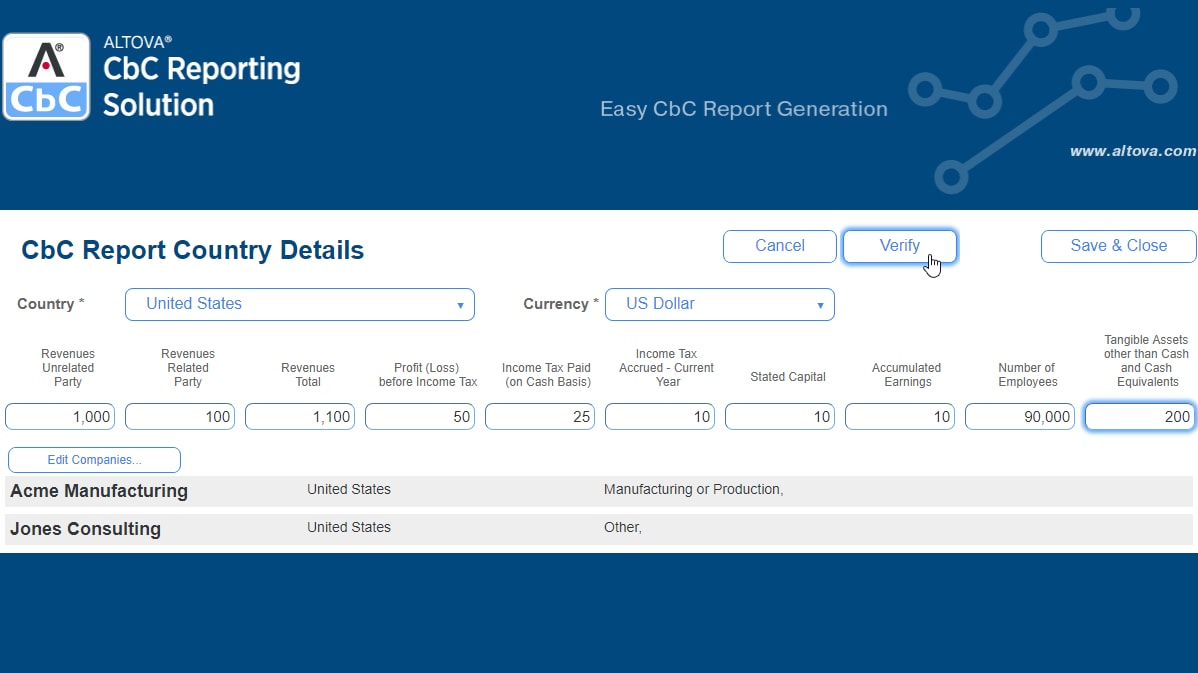The width and height of the screenshot is (1198, 673).
Task: Click the Income Tax Paid field 25
Action: (x=540, y=416)
